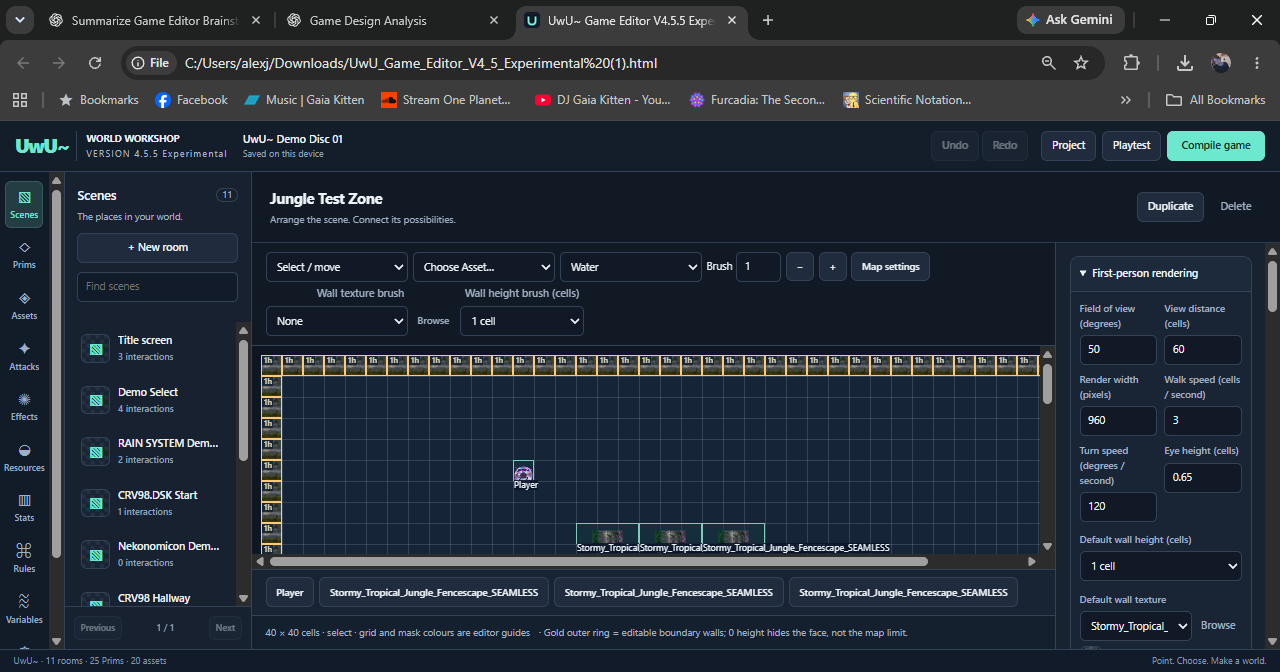Click the Player sprite on the map

click(x=523, y=472)
